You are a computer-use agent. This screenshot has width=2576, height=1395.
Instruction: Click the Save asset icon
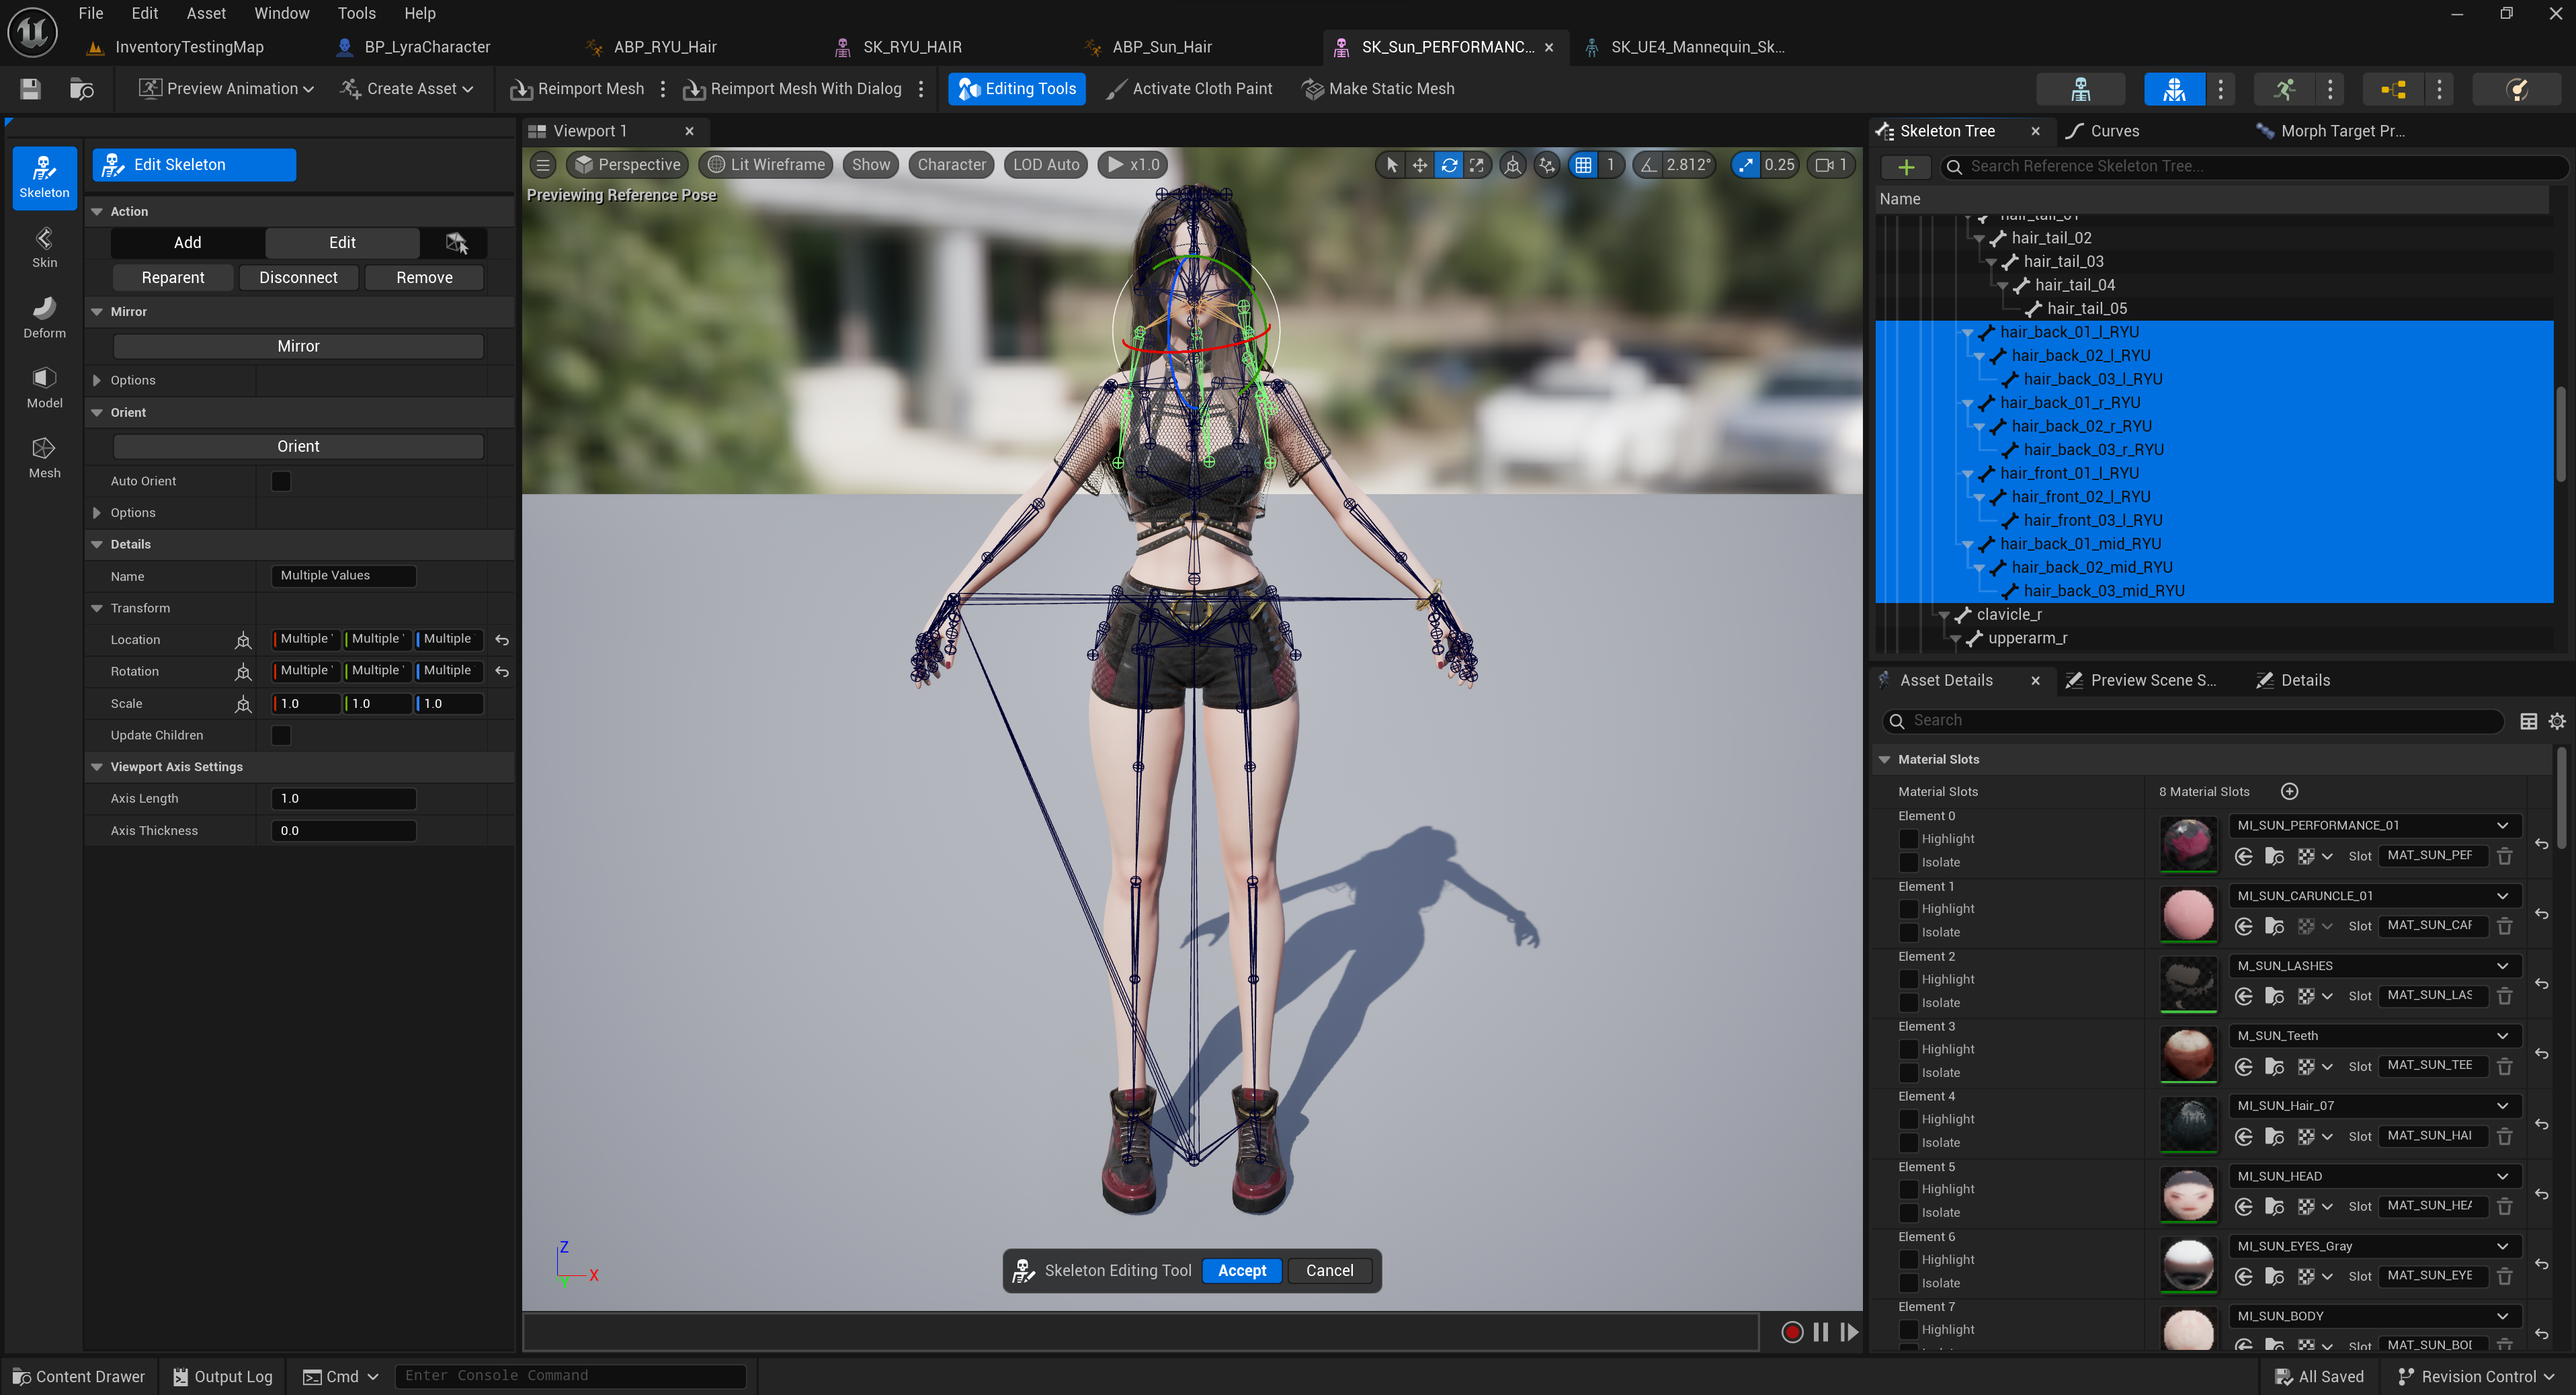[30, 89]
